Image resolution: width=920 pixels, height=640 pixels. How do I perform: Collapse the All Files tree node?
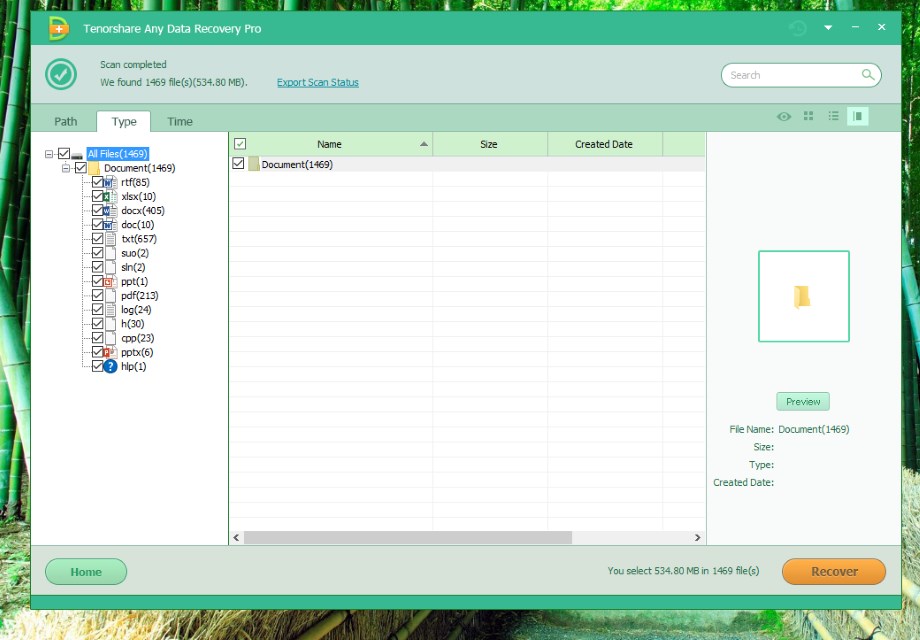[49, 154]
